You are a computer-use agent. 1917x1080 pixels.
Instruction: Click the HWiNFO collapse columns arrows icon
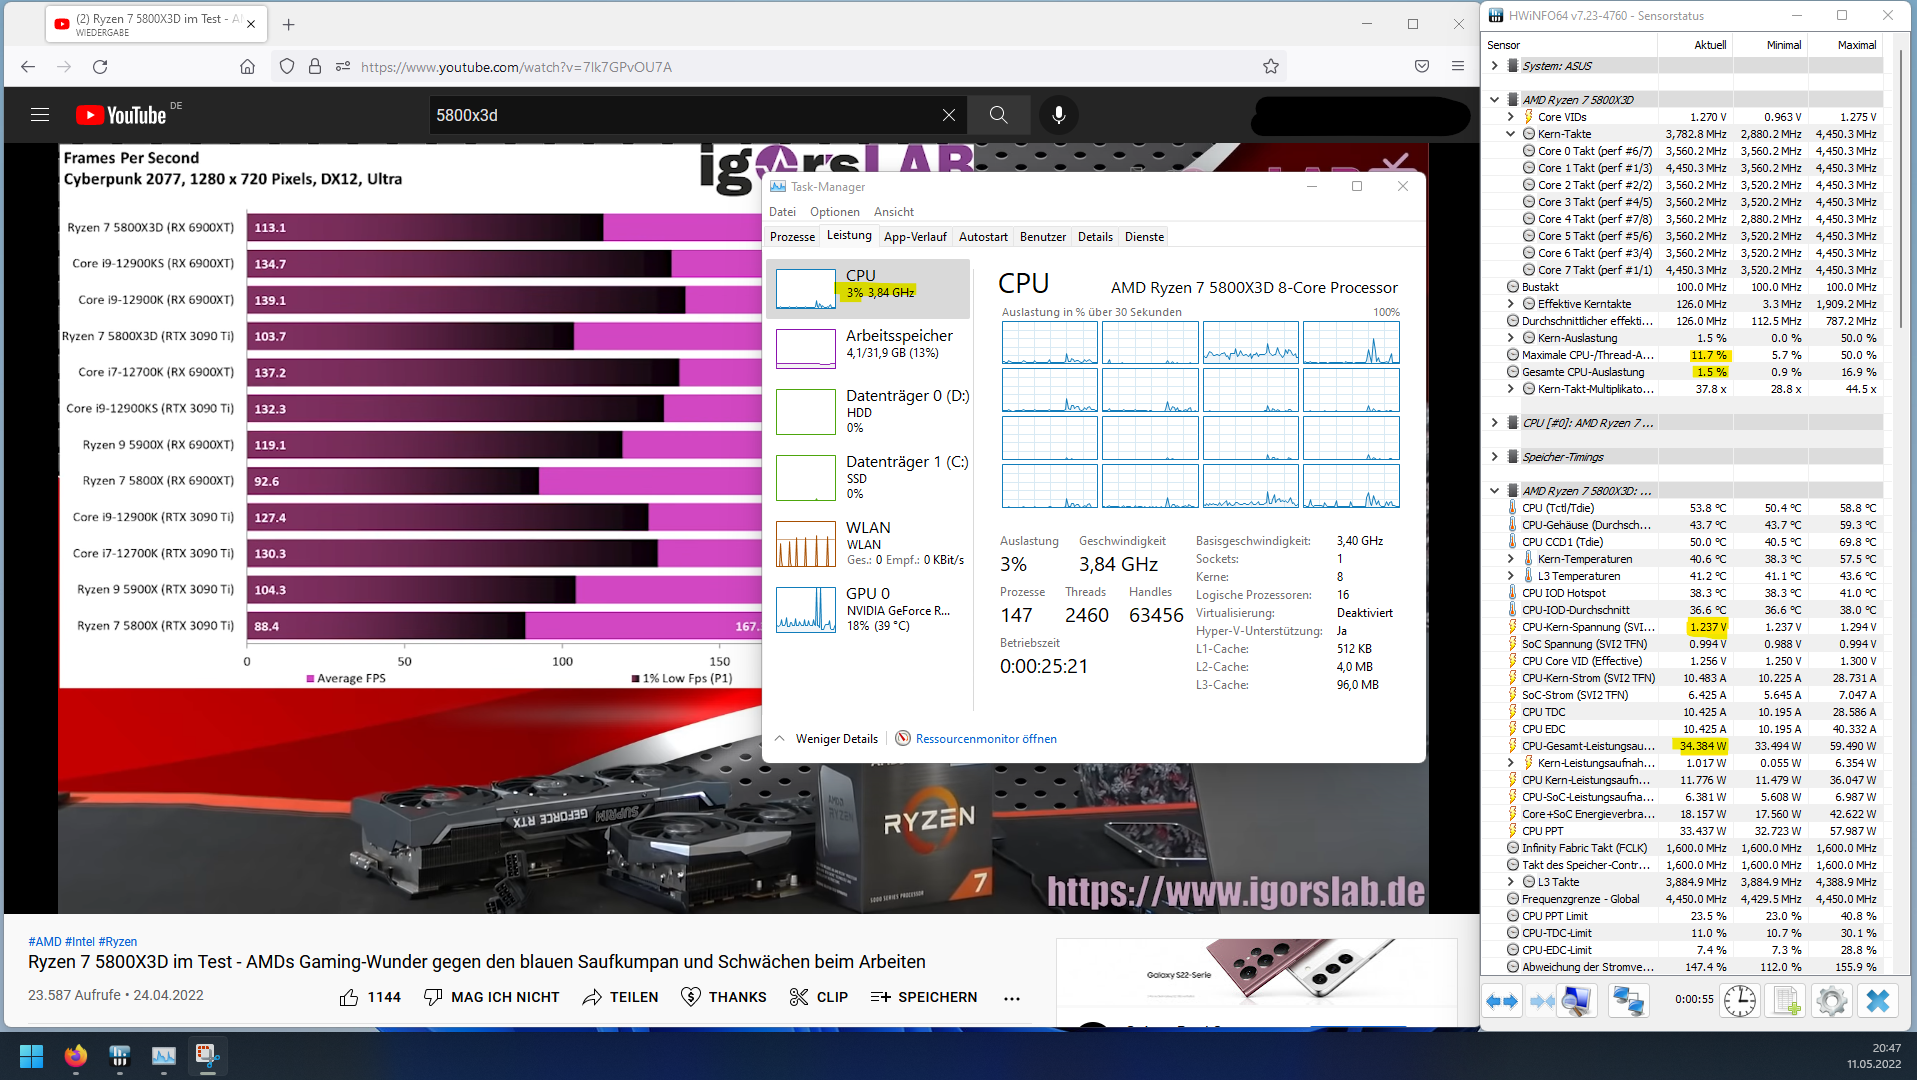(1541, 1001)
